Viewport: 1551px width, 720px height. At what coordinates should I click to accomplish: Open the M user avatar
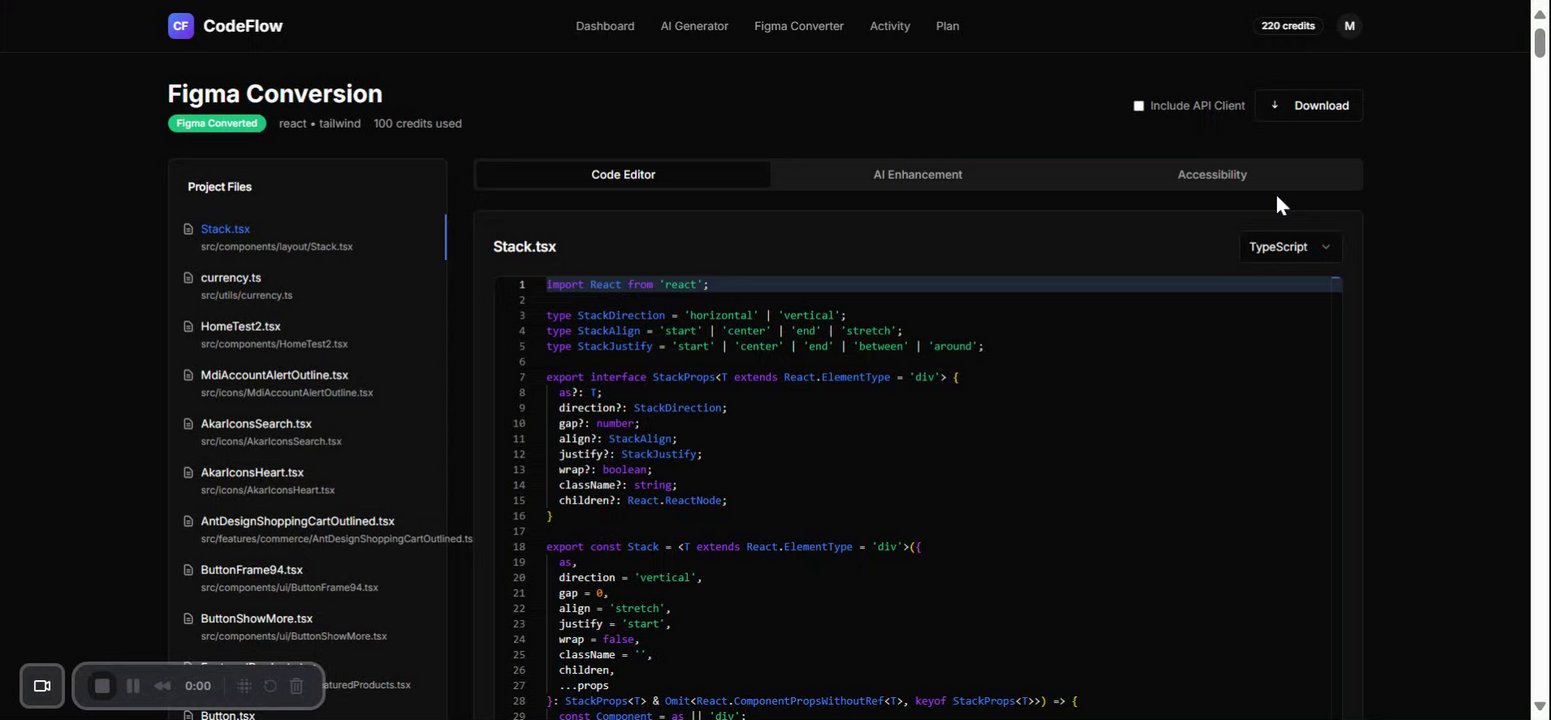1349,26
